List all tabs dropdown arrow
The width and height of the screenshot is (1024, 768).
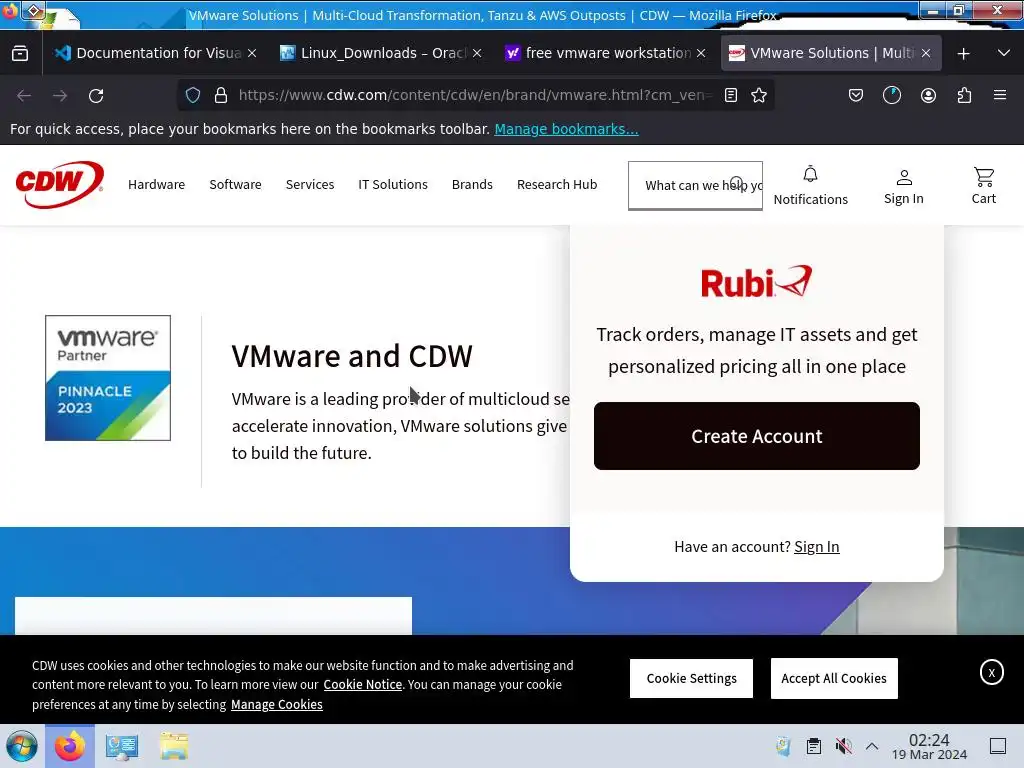click(1004, 53)
